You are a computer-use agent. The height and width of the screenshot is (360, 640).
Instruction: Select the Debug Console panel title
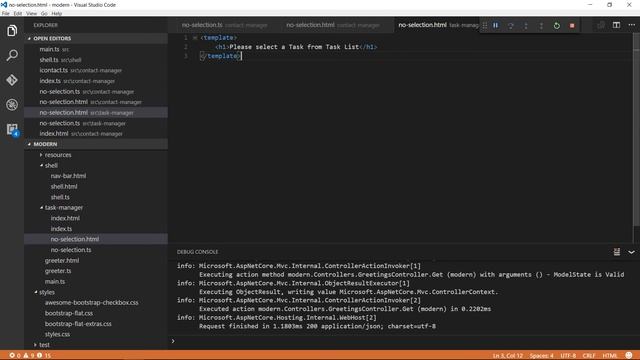click(x=198, y=252)
